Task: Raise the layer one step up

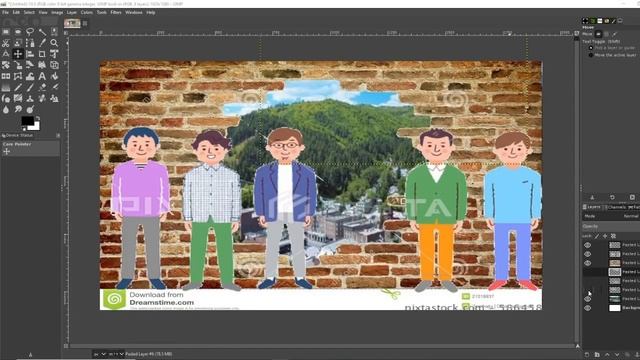Action: pyautogui.click(x=607, y=355)
